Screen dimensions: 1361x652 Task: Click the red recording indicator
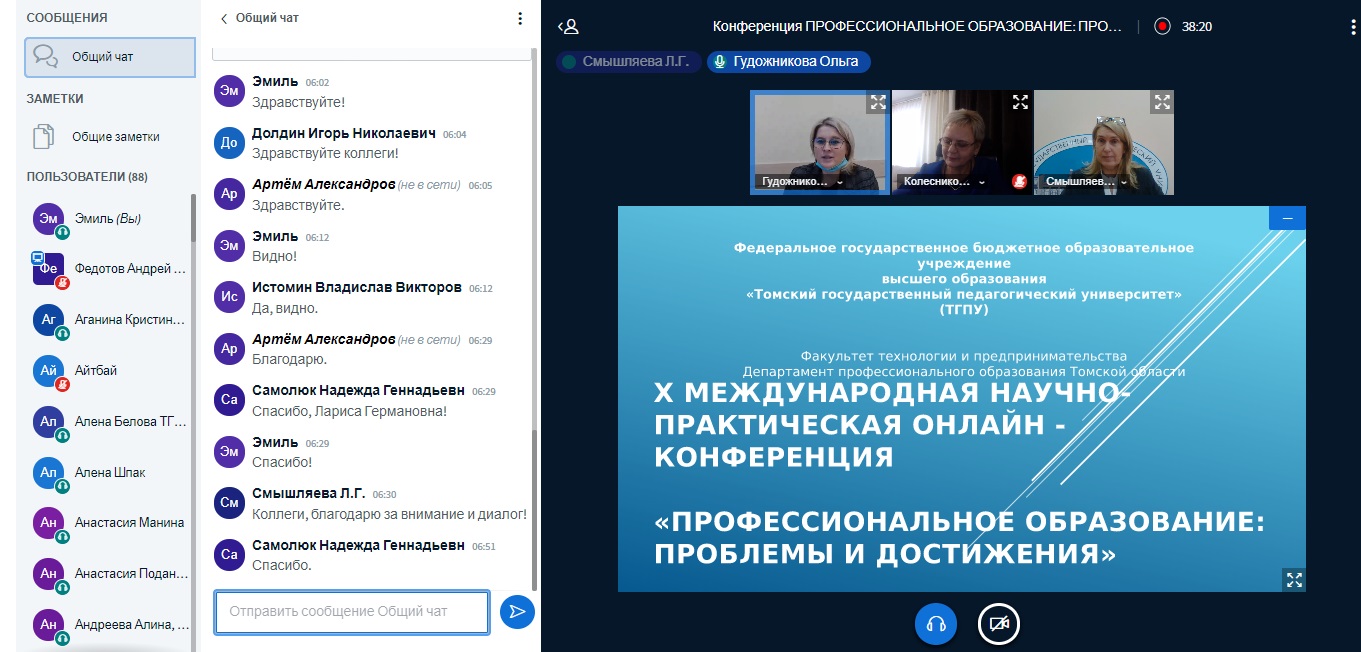point(1162,27)
